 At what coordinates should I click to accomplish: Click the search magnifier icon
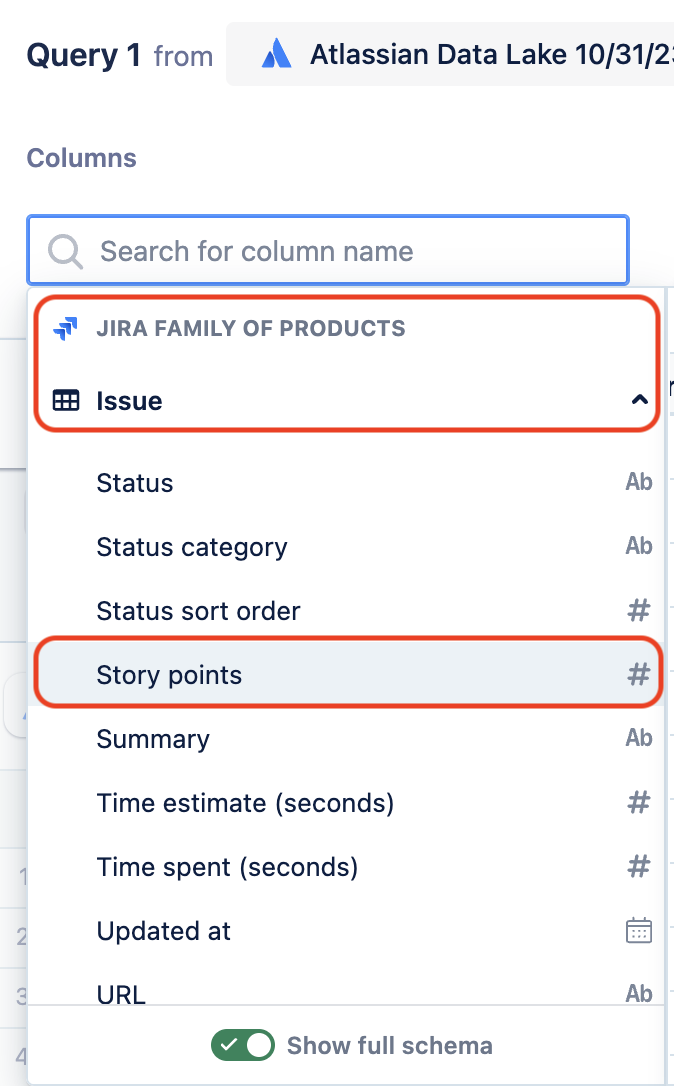coord(64,251)
